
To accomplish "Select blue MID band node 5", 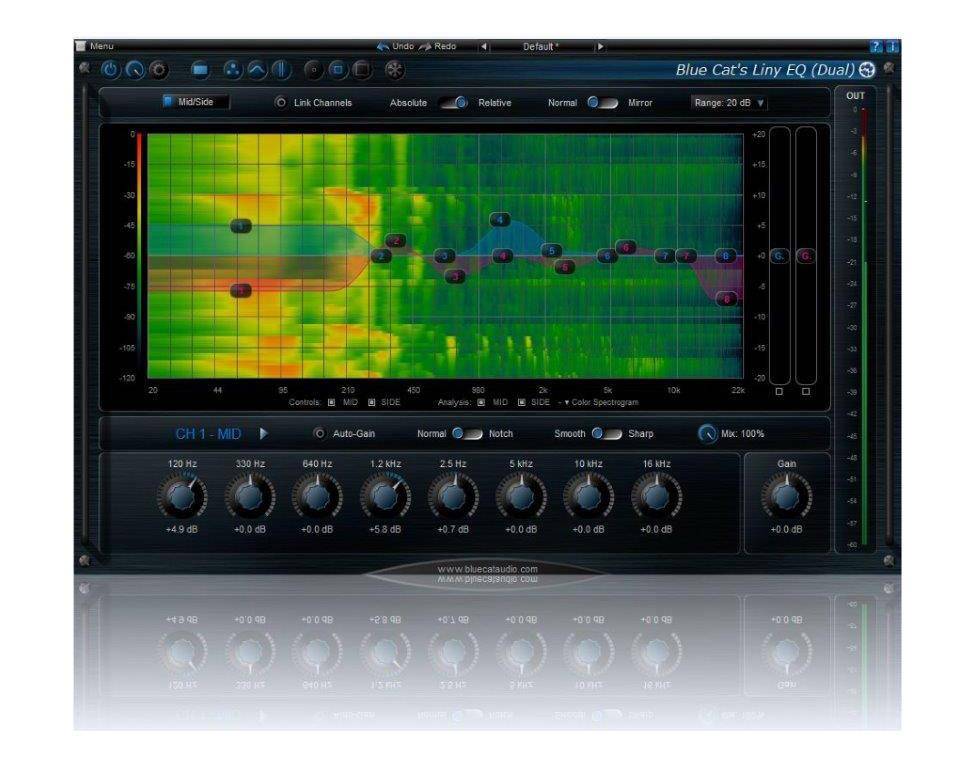I will point(552,251).
